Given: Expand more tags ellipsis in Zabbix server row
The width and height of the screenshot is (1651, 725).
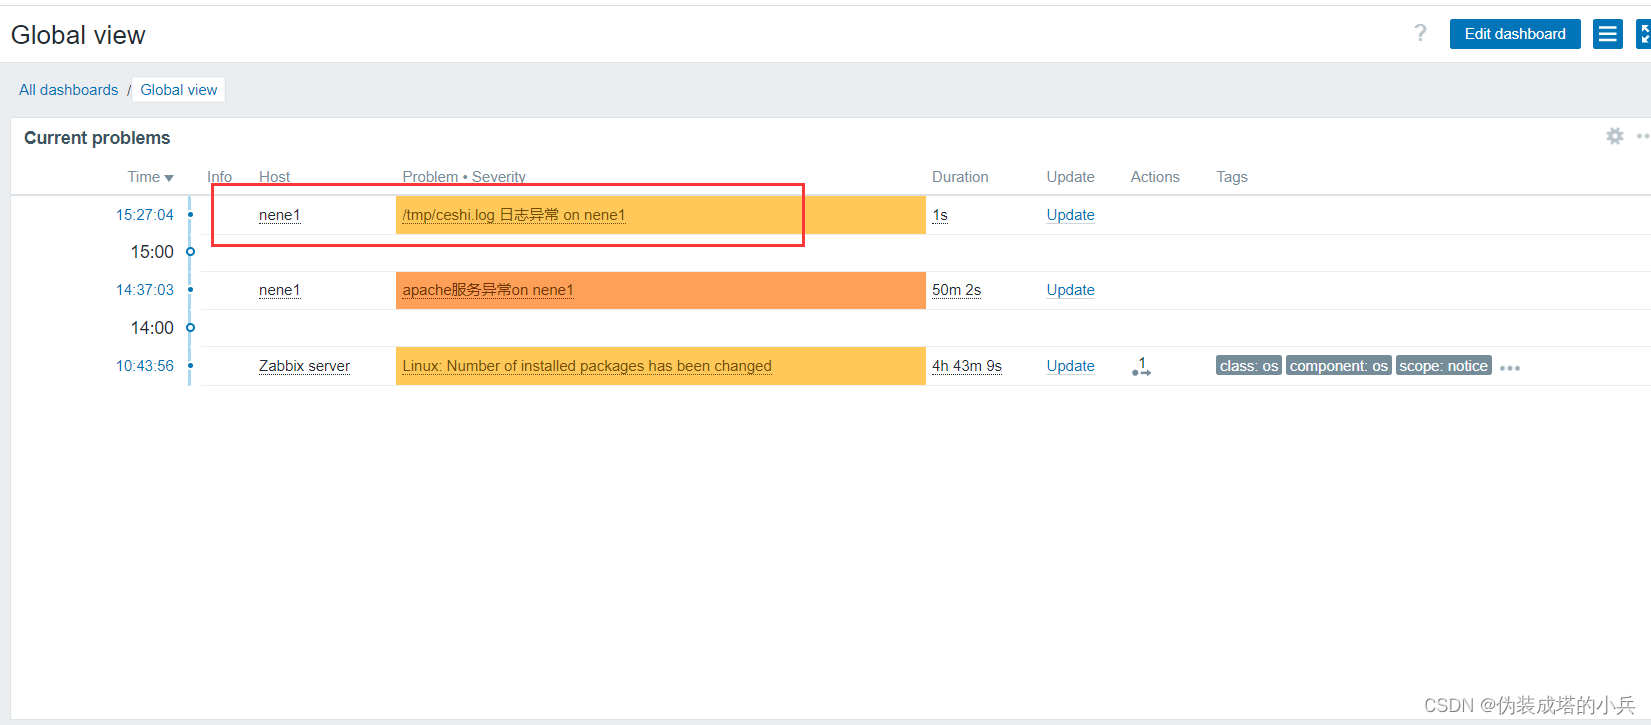Looking at the screenshot, I should click(x=1510, y=368).
